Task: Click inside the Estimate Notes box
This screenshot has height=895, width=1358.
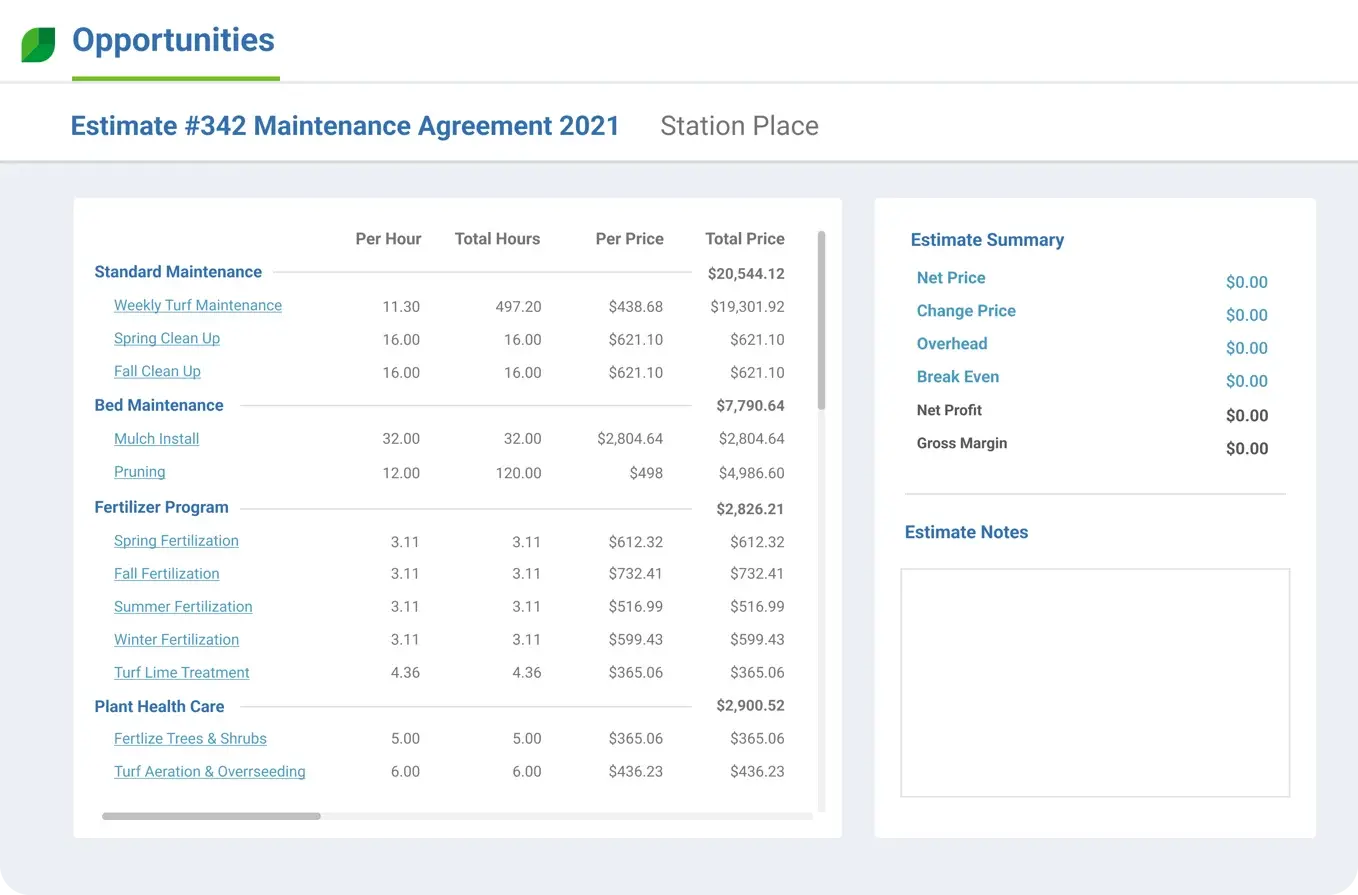Action: tap(1094, 682)
